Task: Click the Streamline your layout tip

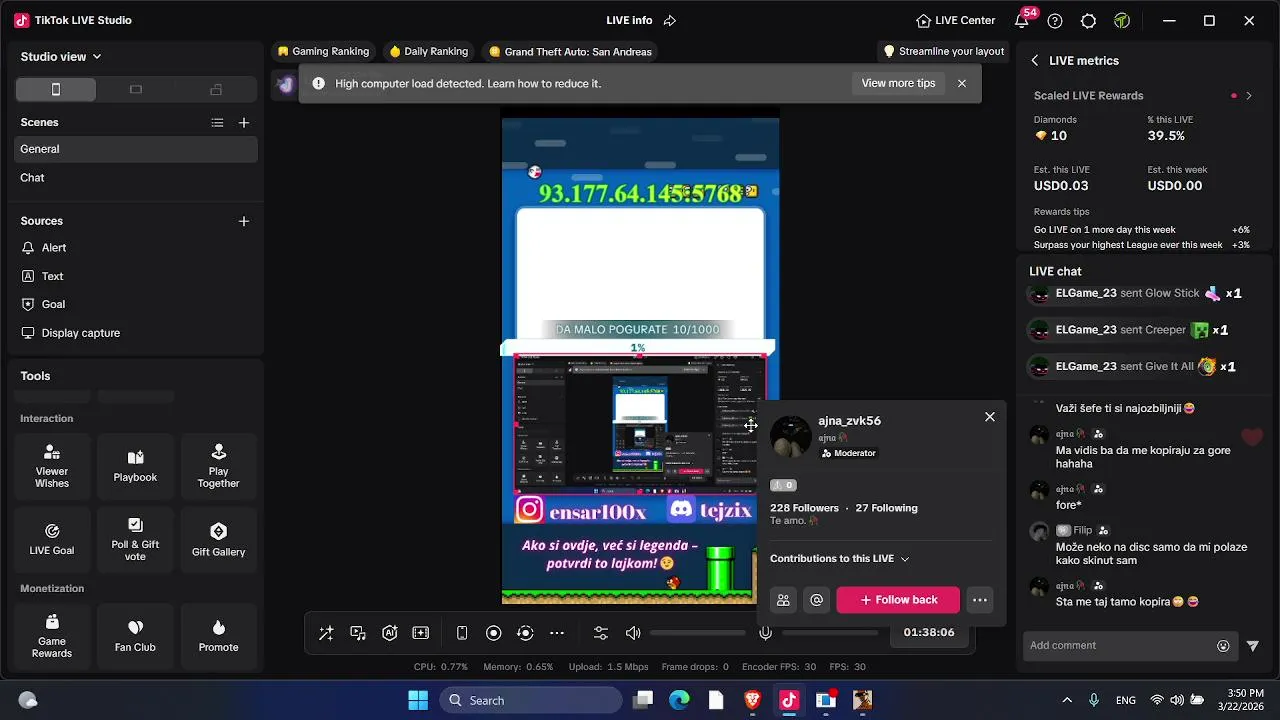Action: 944,51
